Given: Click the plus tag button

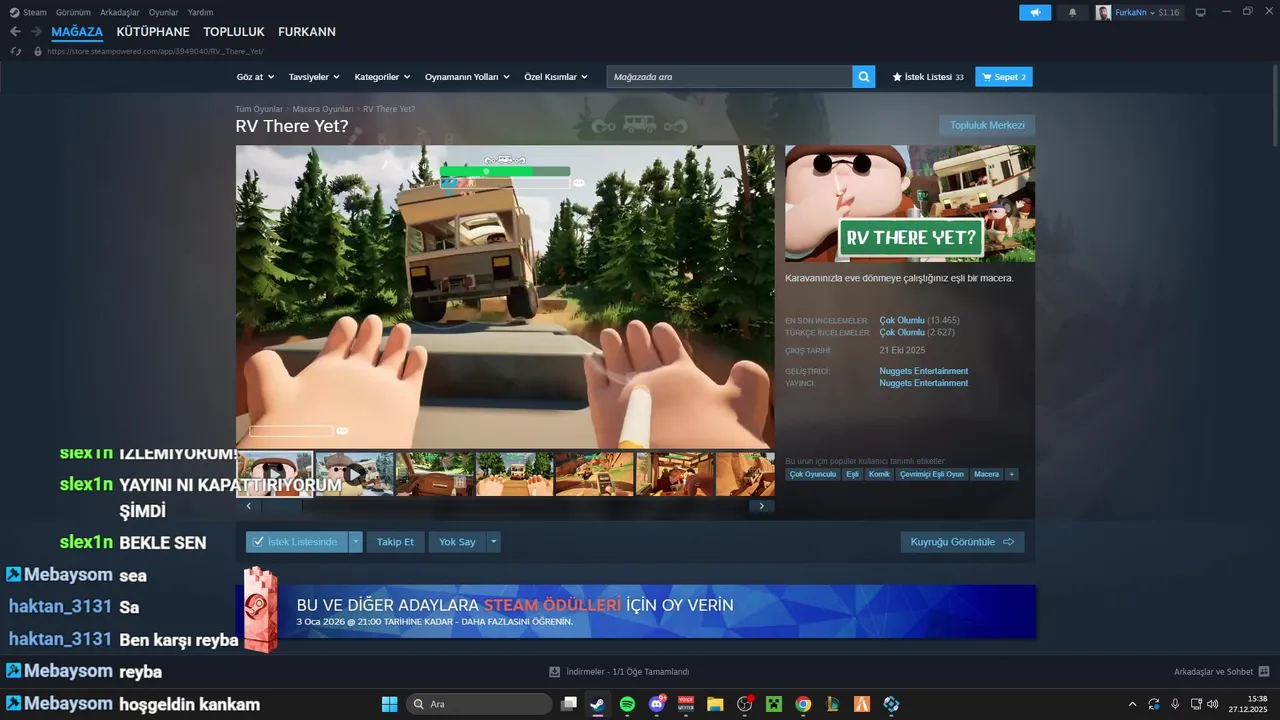Looking at the screenshot, I should tap(1011, 474).
